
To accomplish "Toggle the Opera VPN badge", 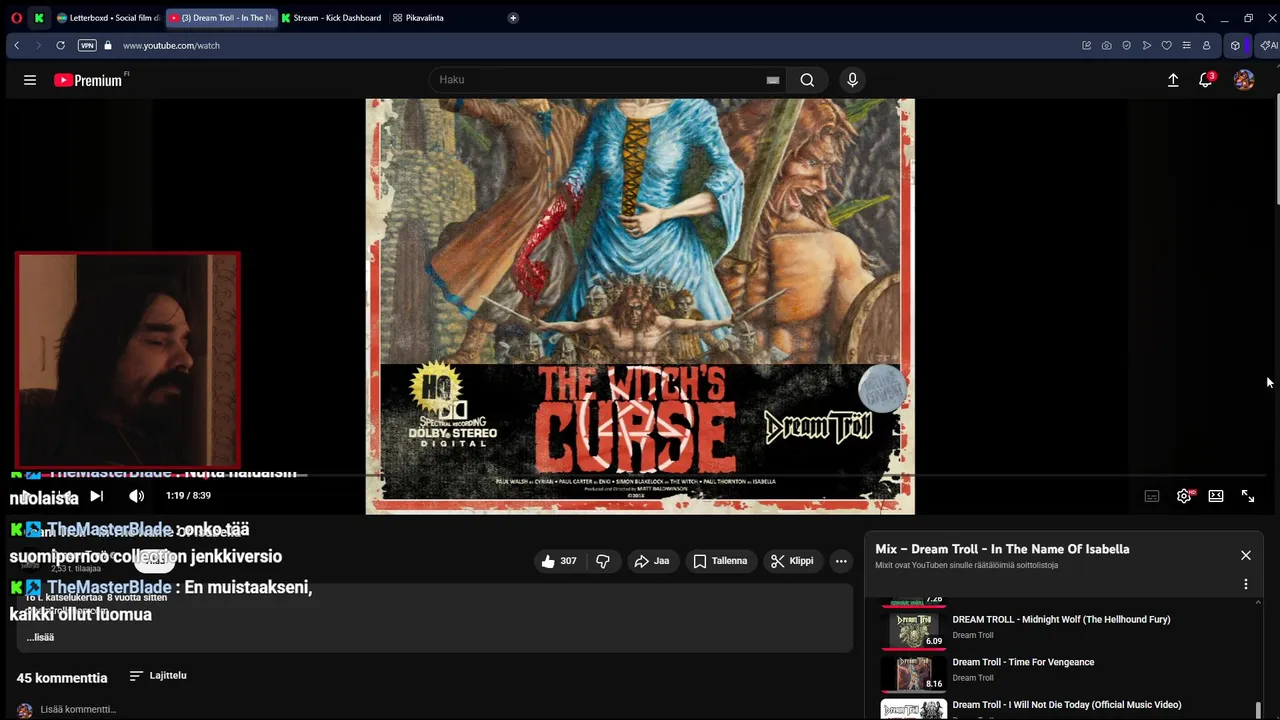I will (x=87, y=45).
